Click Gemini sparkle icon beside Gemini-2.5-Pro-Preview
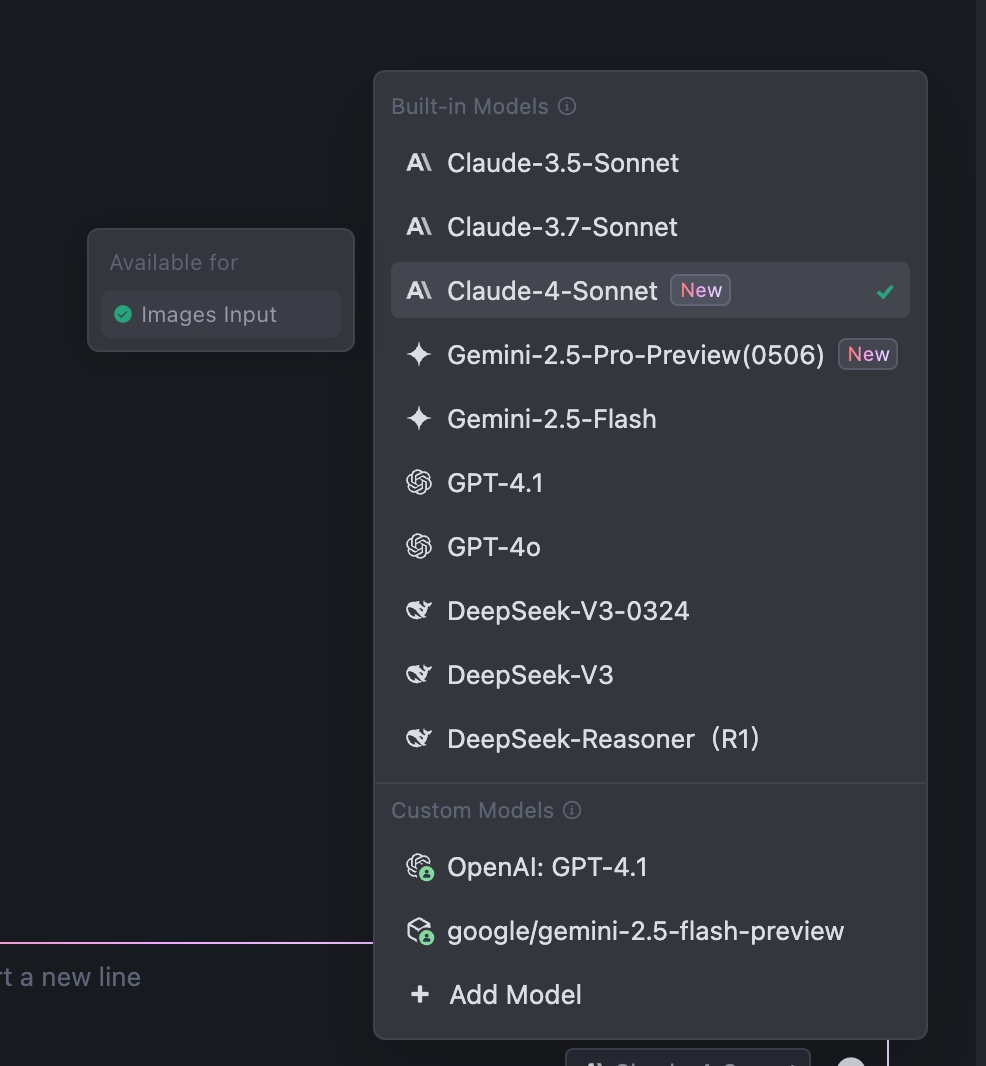This screenshot has width=986, height=1066. 419,354
